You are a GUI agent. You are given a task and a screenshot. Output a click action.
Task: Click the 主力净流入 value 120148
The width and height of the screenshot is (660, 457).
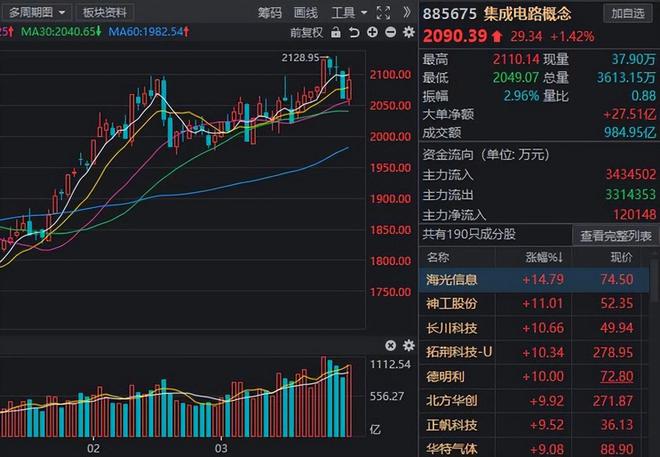tap(634, 215)
